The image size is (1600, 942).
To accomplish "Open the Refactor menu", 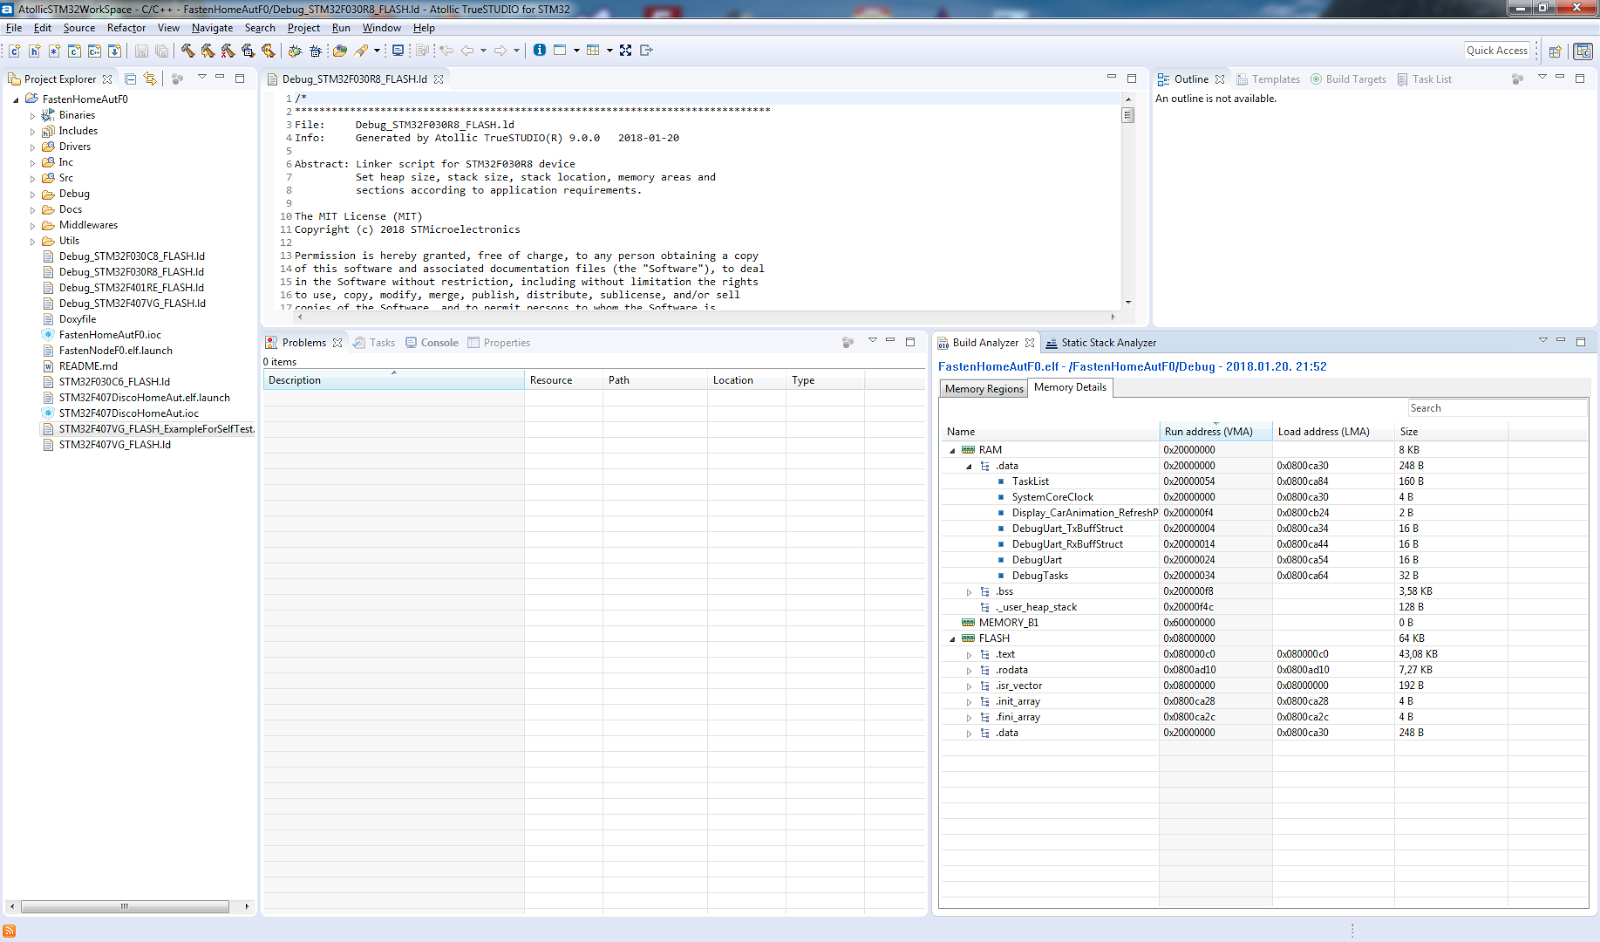I will 126,28.
